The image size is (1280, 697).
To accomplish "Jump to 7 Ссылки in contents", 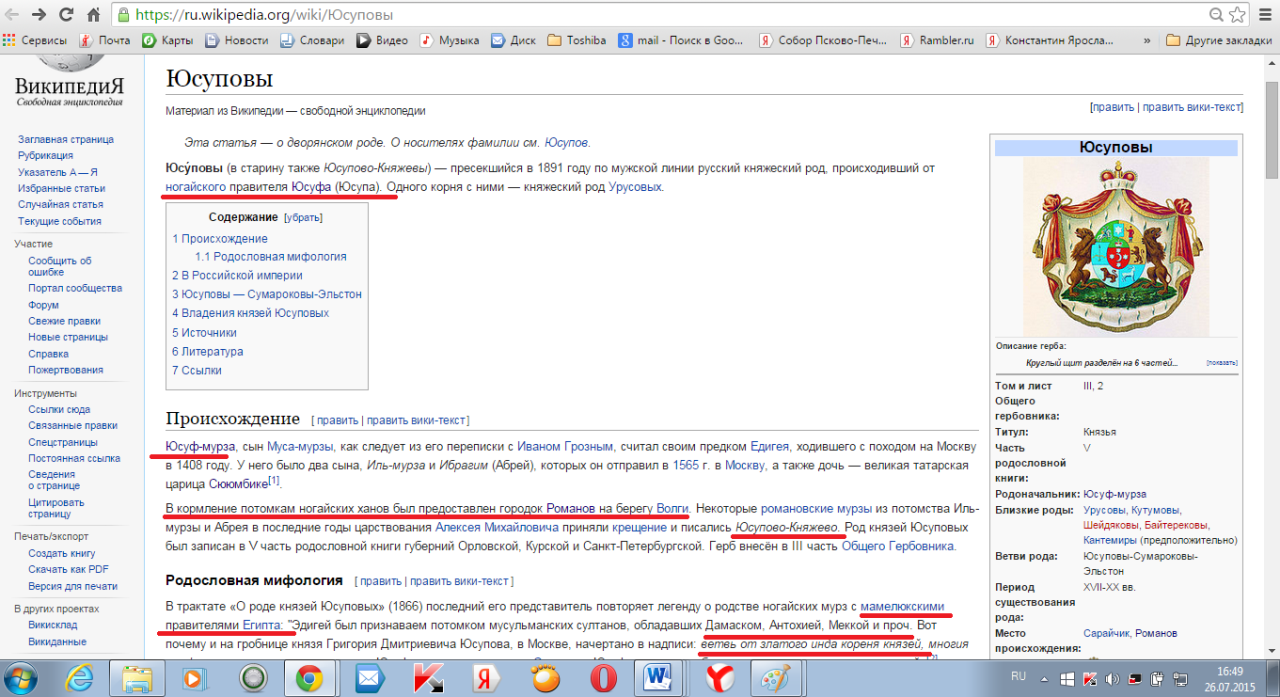I will pyautogui.click(x=197, y=370).
